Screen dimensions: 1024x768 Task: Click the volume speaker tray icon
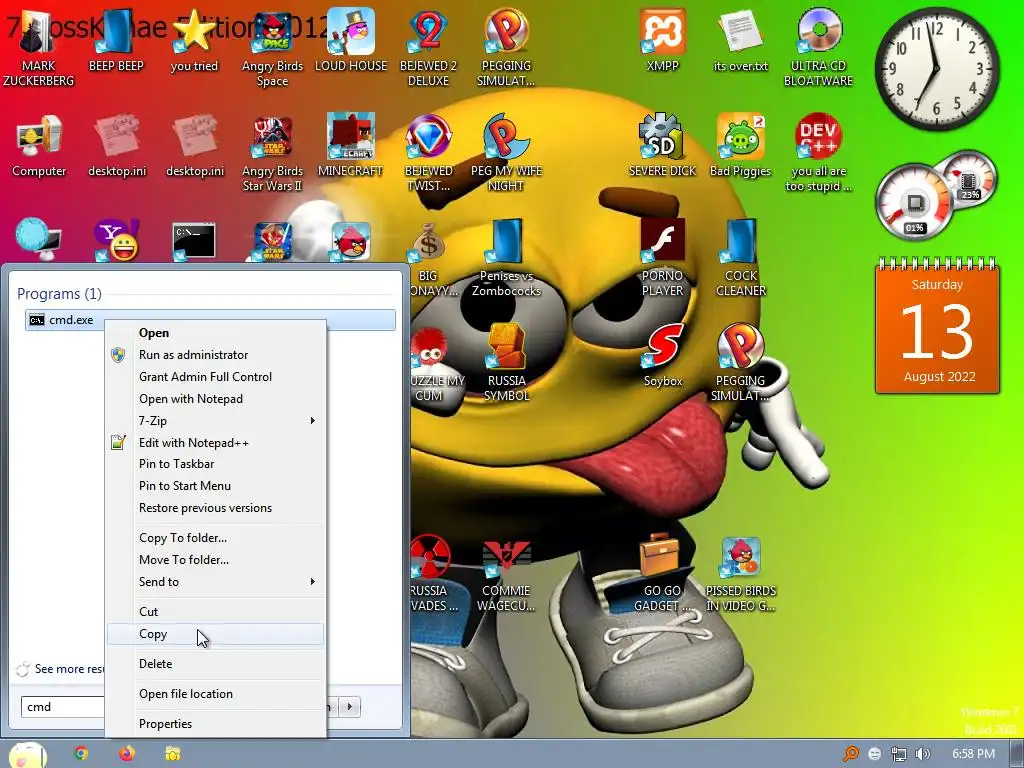pyautogui.click(x=922, y=754)
